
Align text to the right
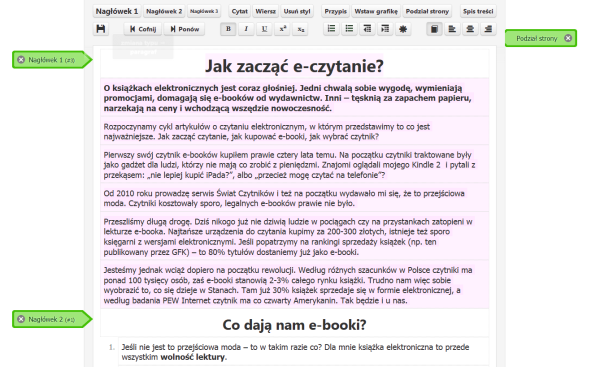coord(488,29)
